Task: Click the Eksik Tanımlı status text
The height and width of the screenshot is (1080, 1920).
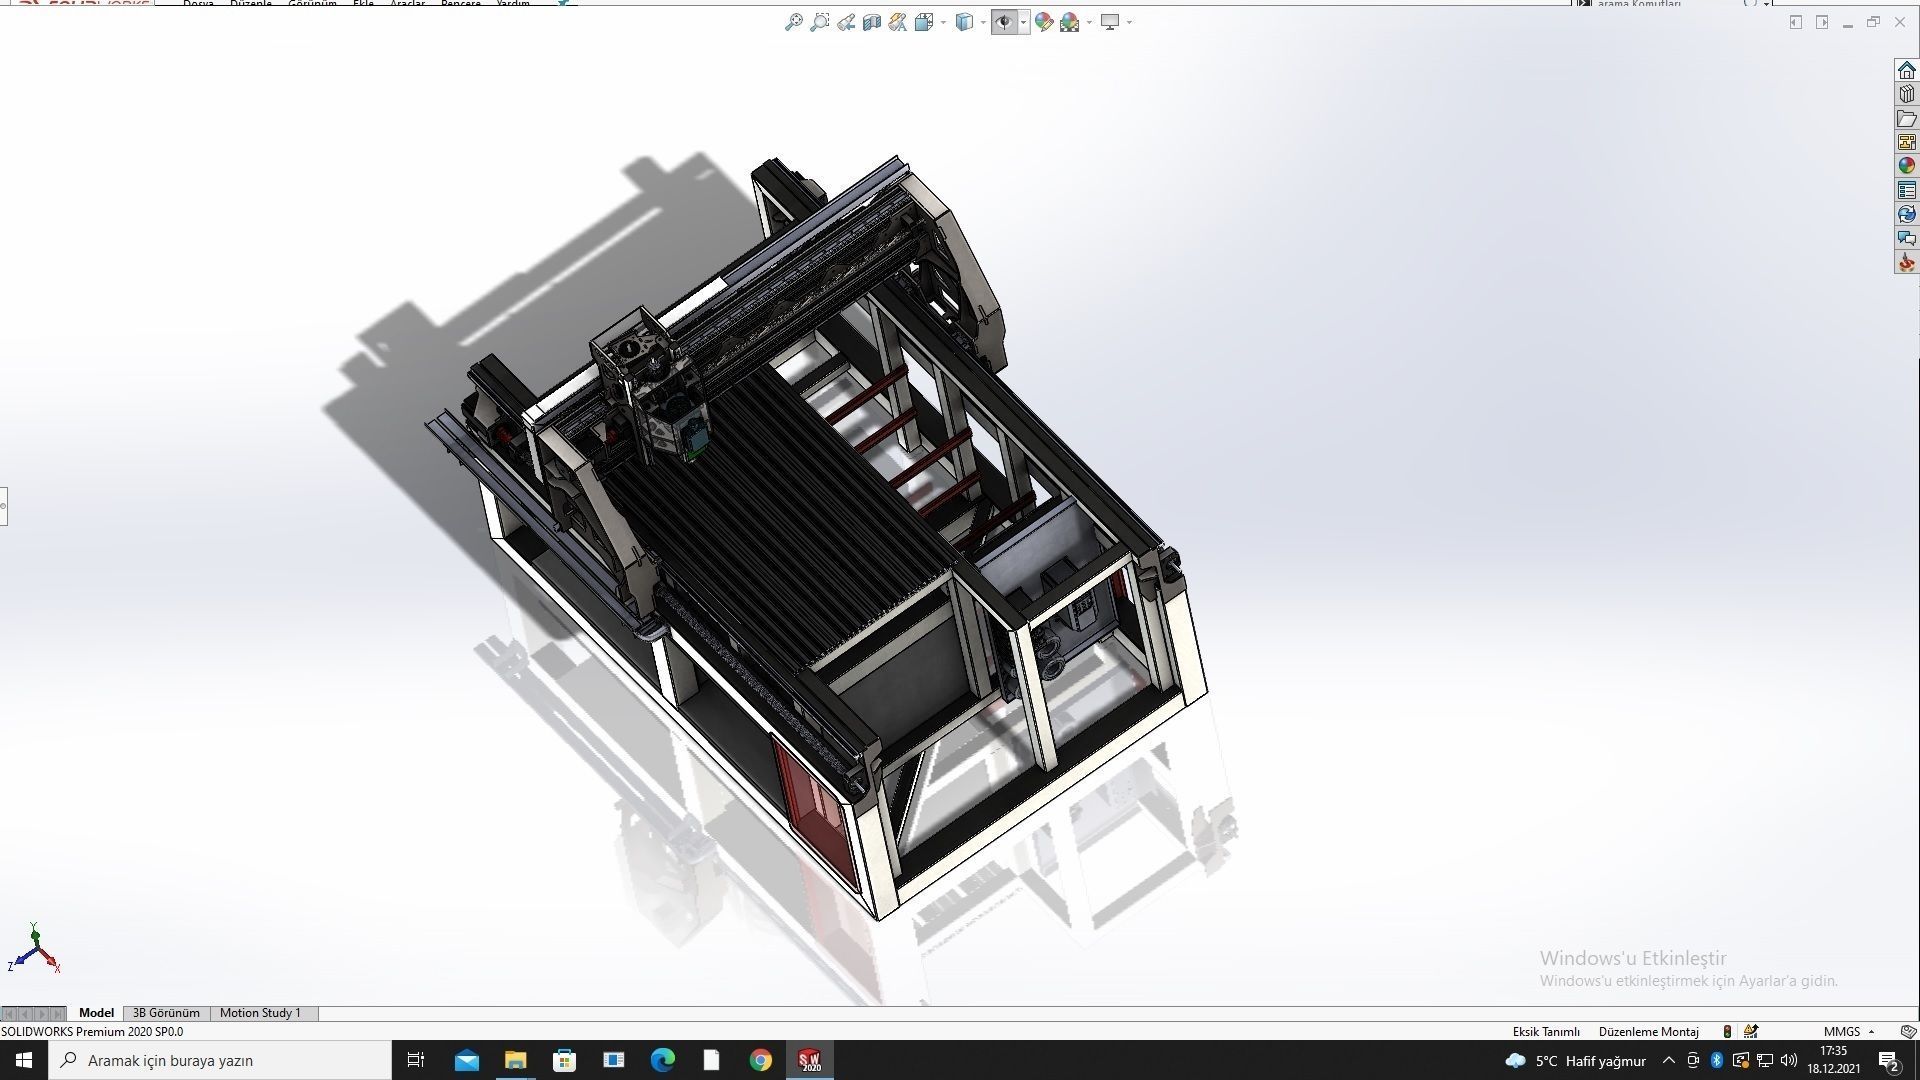Action: coord(1546,1031)
